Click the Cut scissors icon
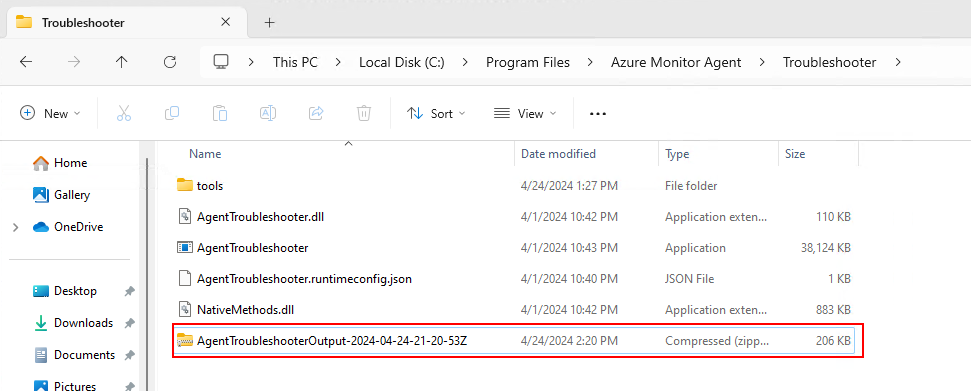 (x=124, y=113)
